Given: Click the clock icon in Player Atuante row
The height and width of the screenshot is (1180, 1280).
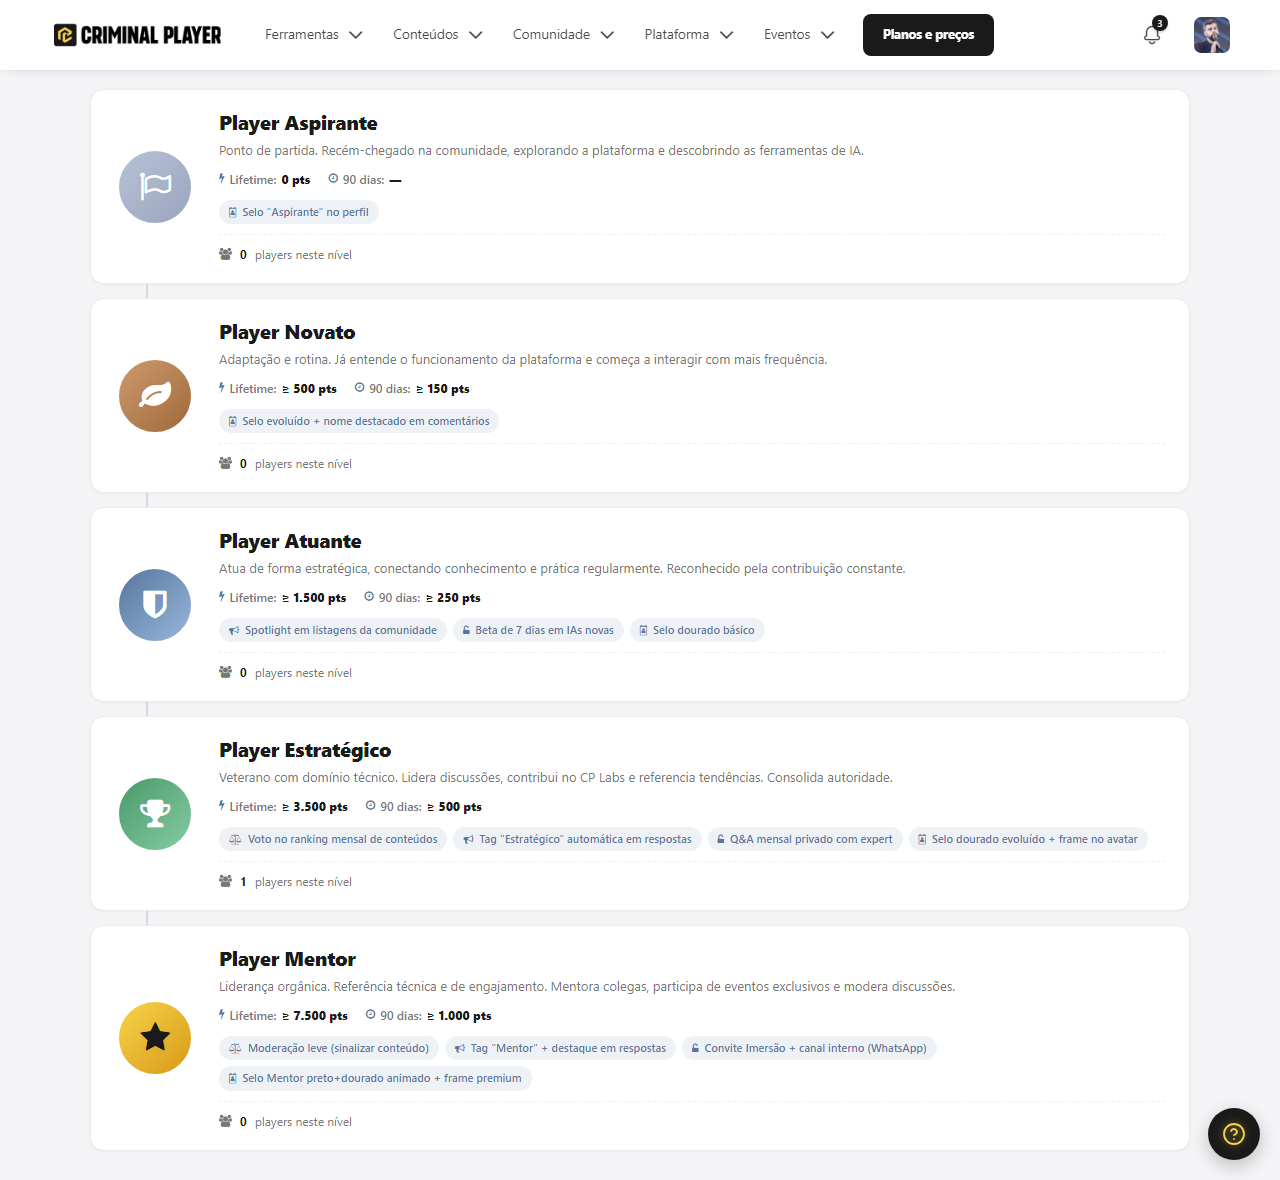Looking at the screenshot, I should [x=369, y=597].
